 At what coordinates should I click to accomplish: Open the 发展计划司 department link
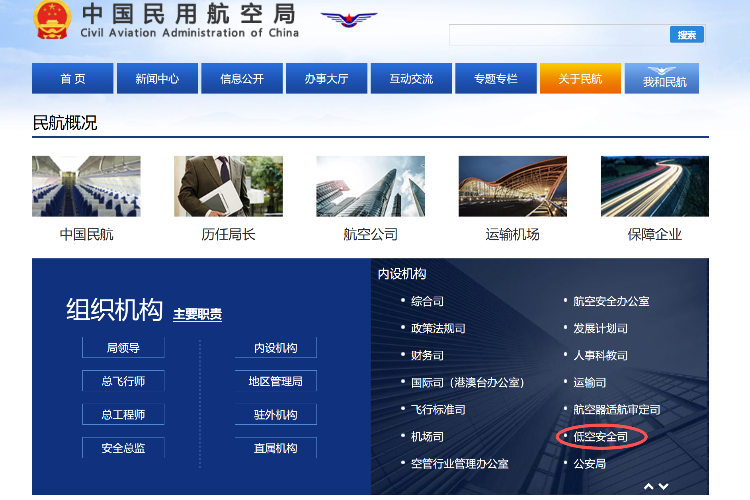point(600,328)
